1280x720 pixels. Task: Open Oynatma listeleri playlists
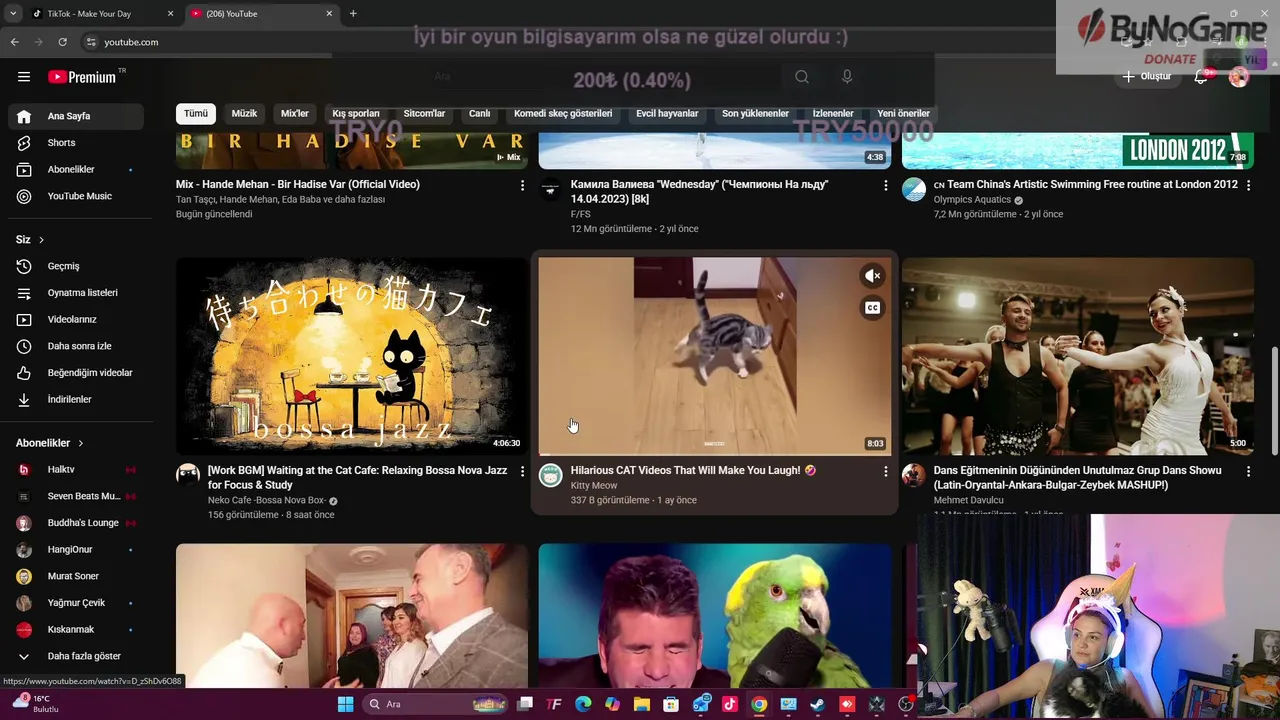click(76, 293)
